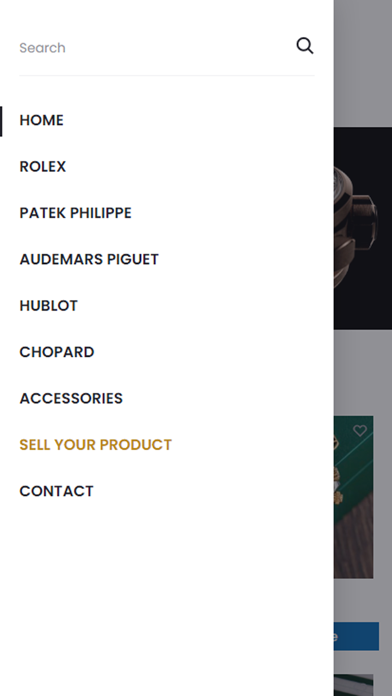Navigate to the CHOPARD category
The height and width of the screenshot is (696, 392).
click(57, 352)
